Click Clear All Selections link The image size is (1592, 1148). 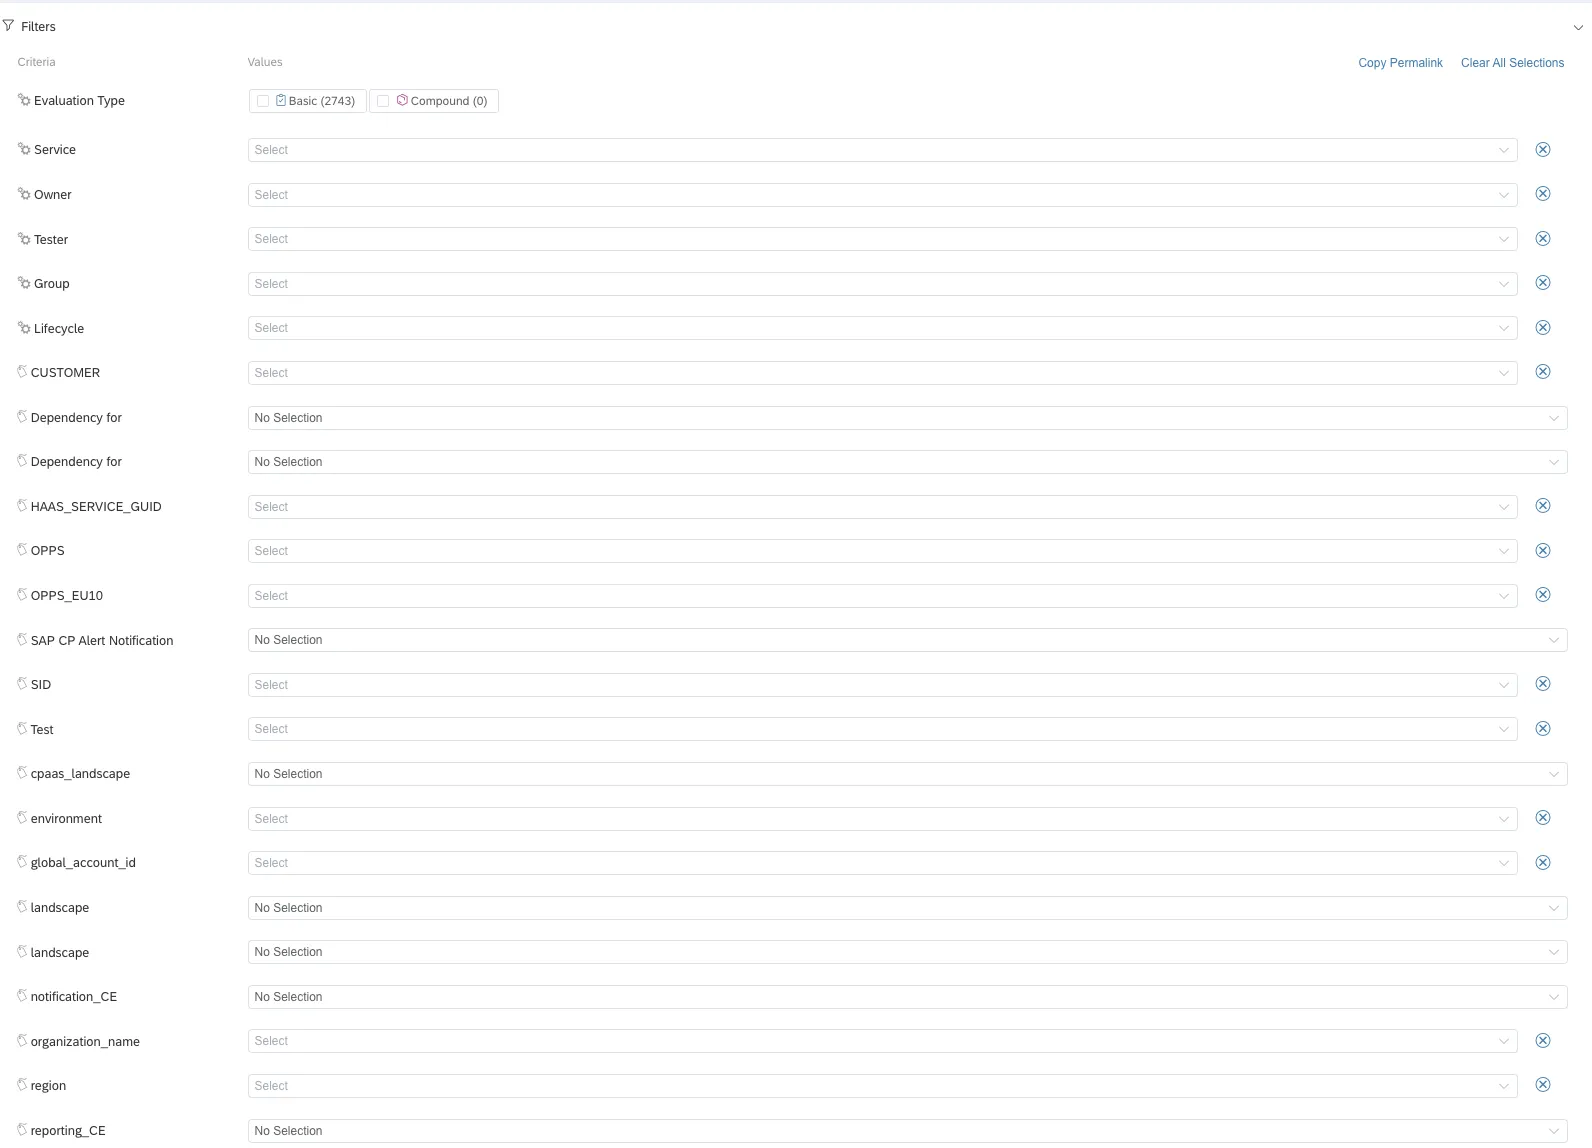(x=1511, y=63)
